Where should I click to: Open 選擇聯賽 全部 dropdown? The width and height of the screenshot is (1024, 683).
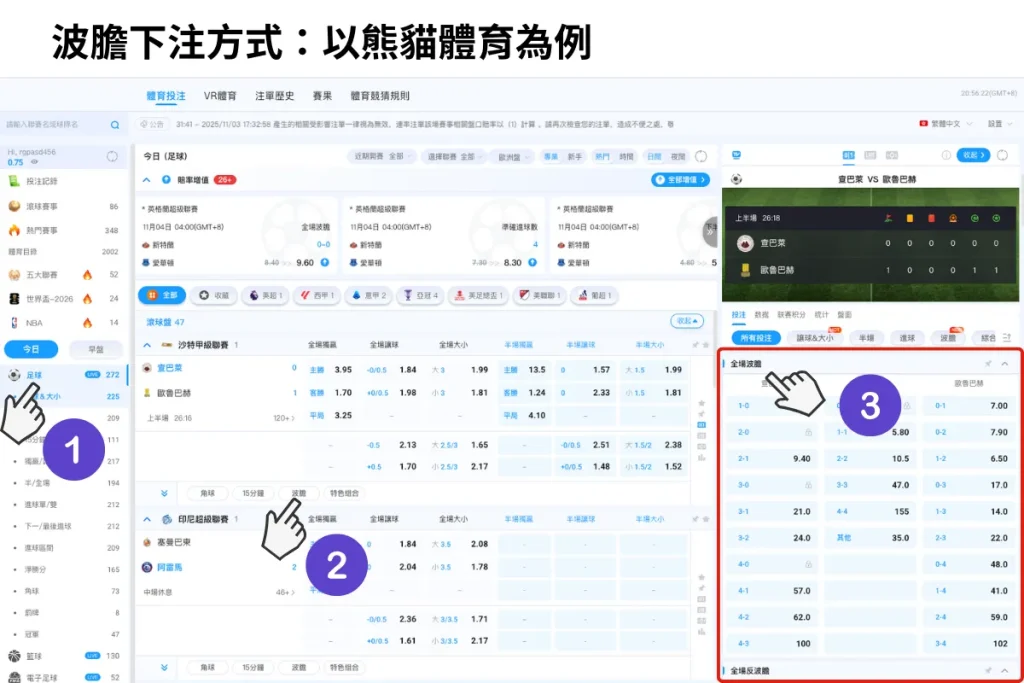click(455, 157)
